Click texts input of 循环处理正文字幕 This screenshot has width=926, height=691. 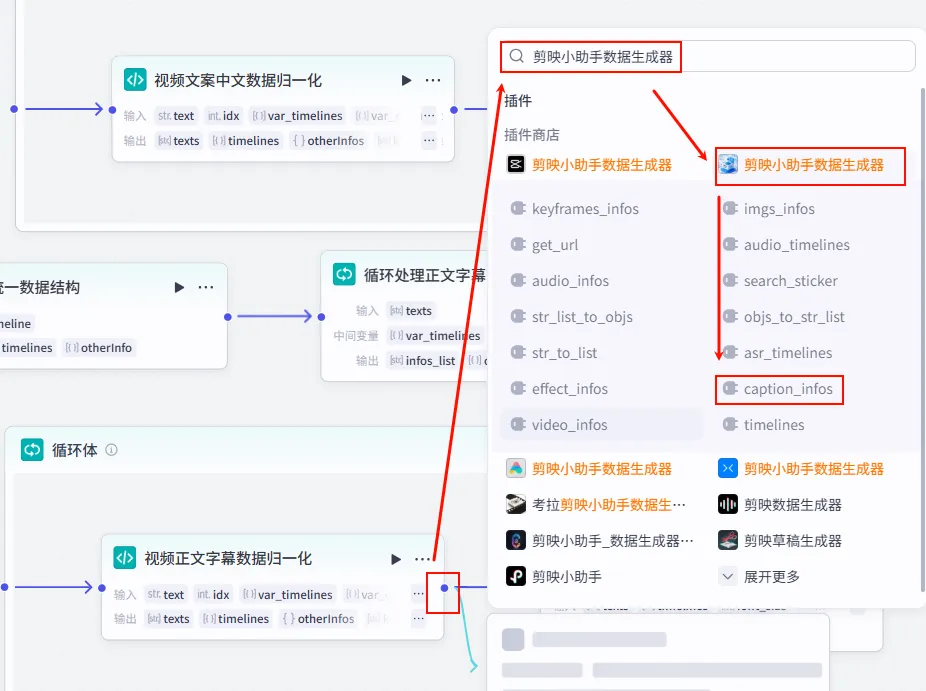point(411,311)
